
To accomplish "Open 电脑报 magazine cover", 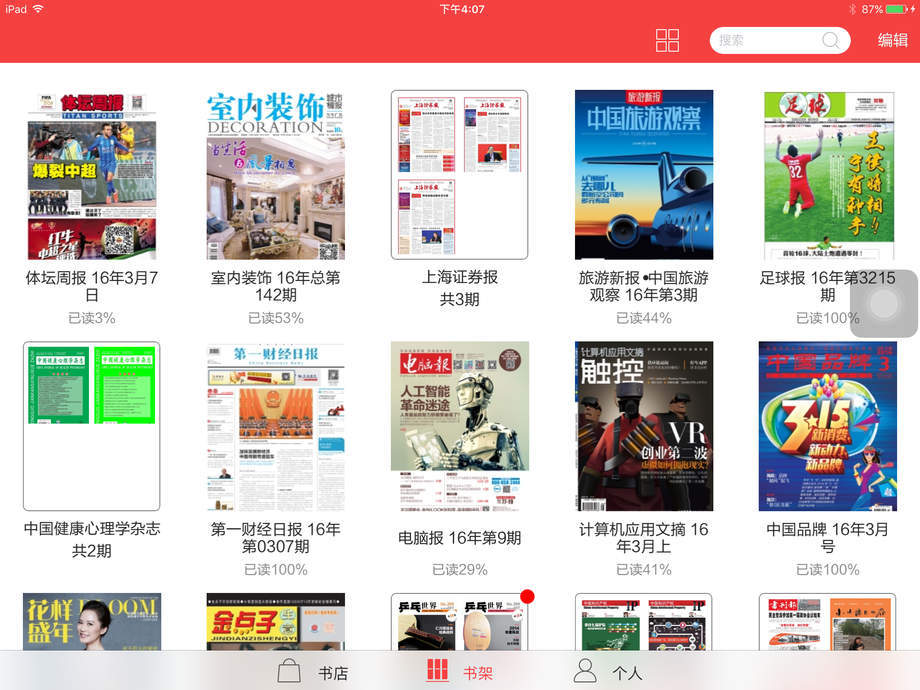I will click(459, 426).
